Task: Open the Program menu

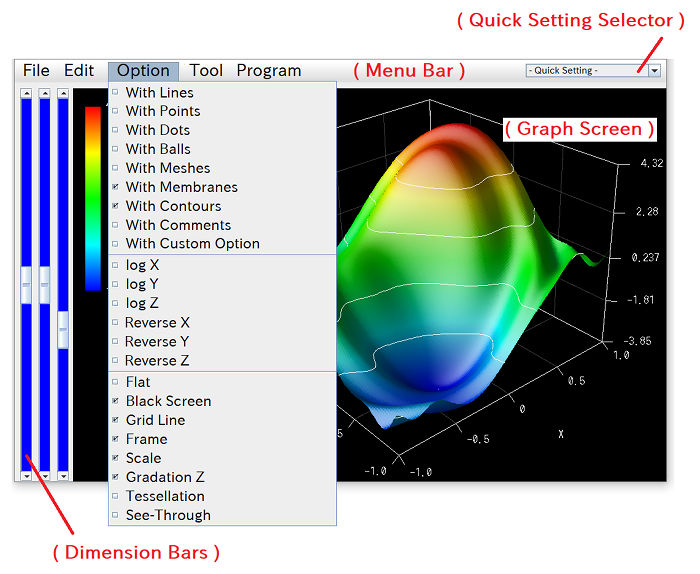Action: (269, 71)
